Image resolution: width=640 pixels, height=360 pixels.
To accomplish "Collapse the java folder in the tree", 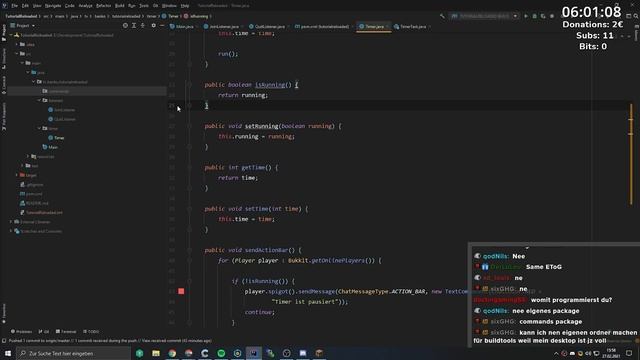I will pyautogui.click(x=28, y=72).
